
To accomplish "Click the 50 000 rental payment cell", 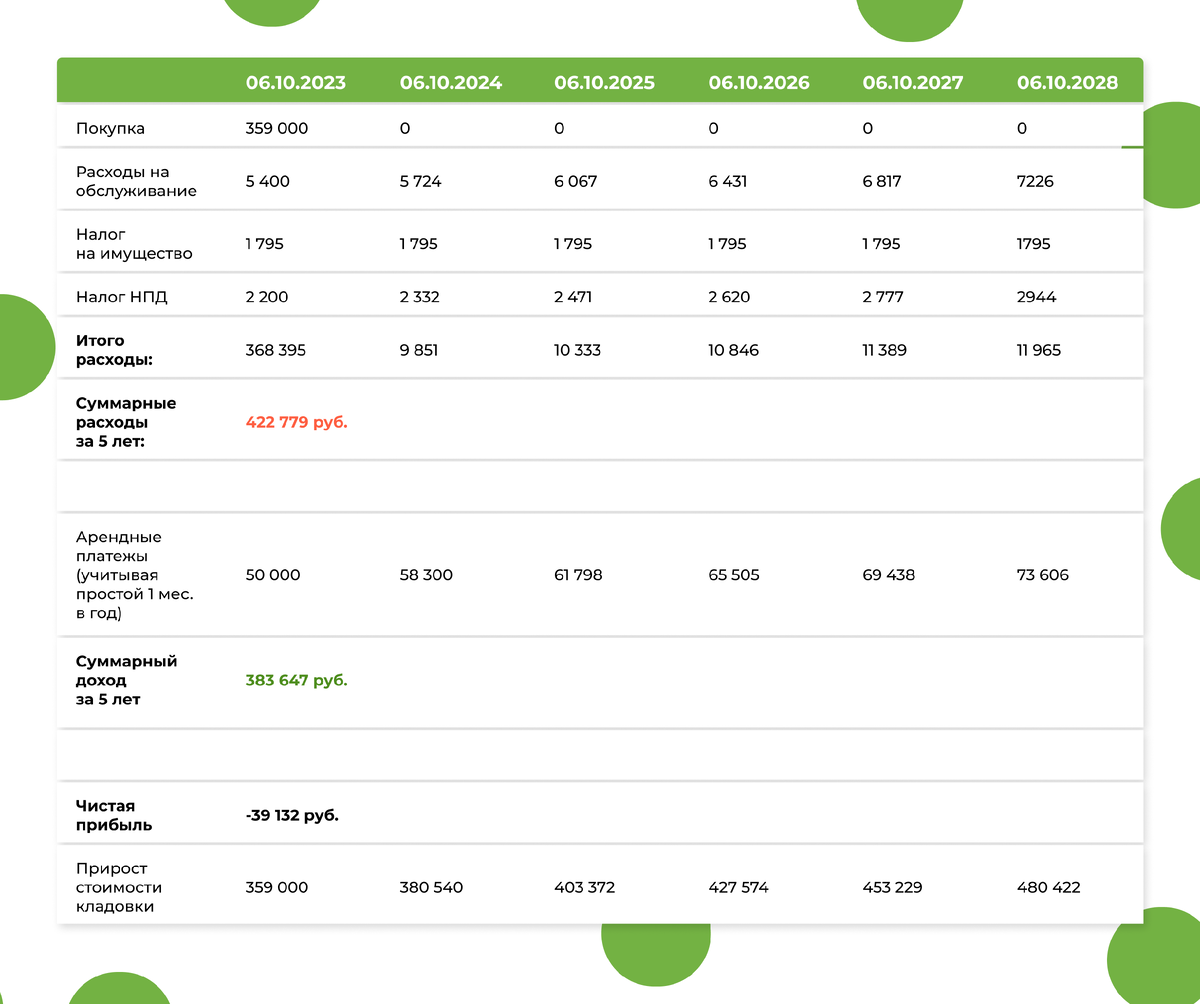I will [273, 576].
